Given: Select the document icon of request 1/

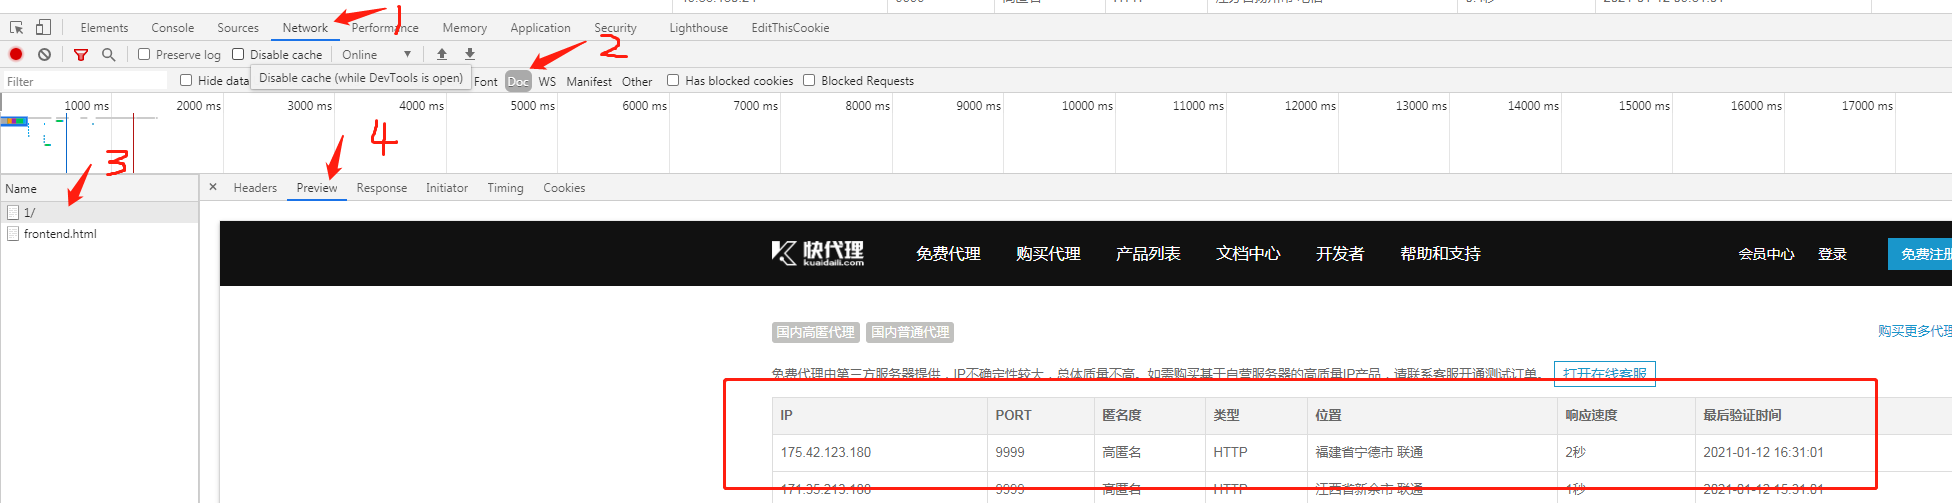Looking at the screenshot, I should [x=13, y=212].
